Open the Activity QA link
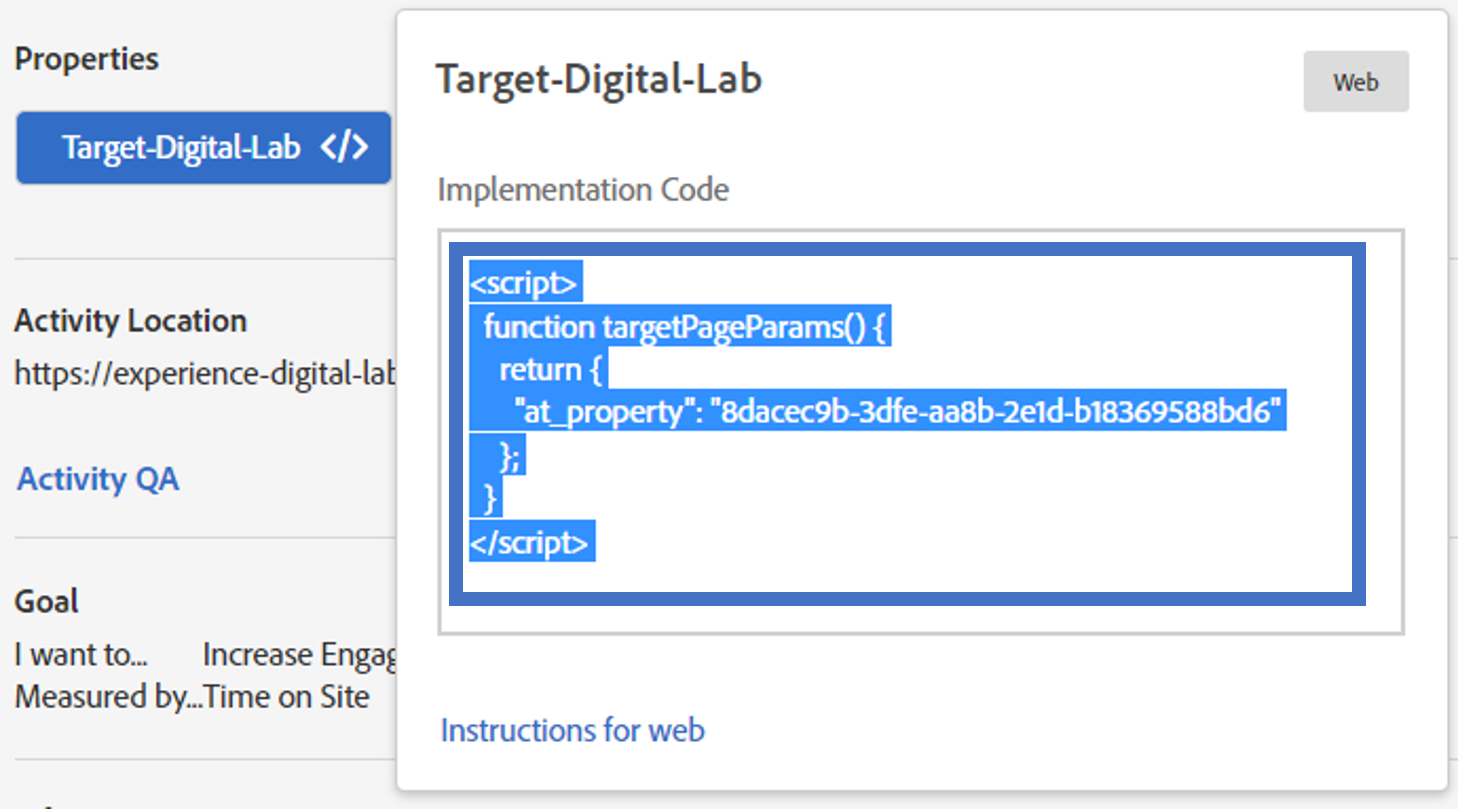 pos(98,479)
